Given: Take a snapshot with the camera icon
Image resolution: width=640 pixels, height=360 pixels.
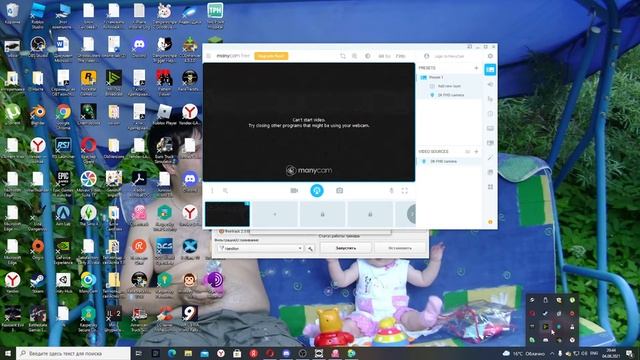Looking at the screenshot, I should 339,191.
